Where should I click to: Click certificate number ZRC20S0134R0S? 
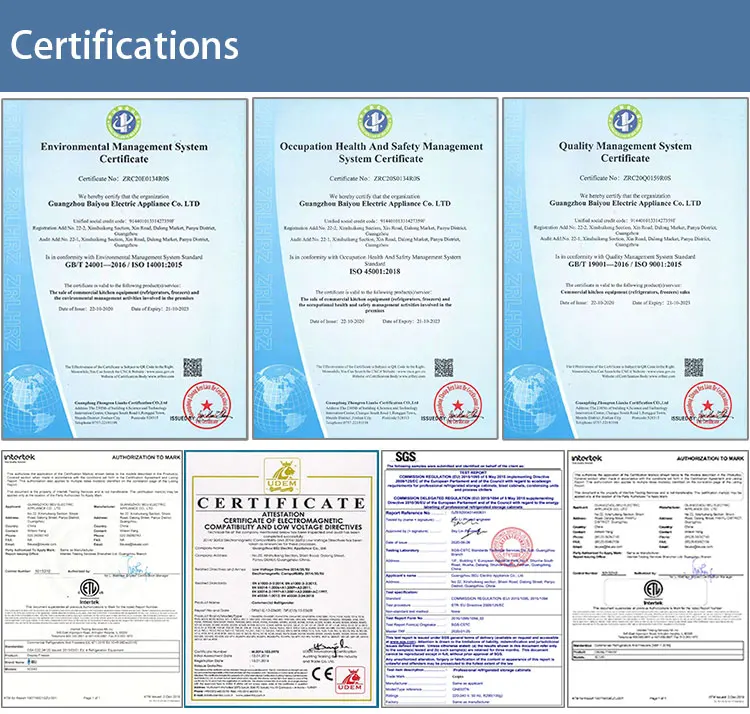(x=397, y=178)
